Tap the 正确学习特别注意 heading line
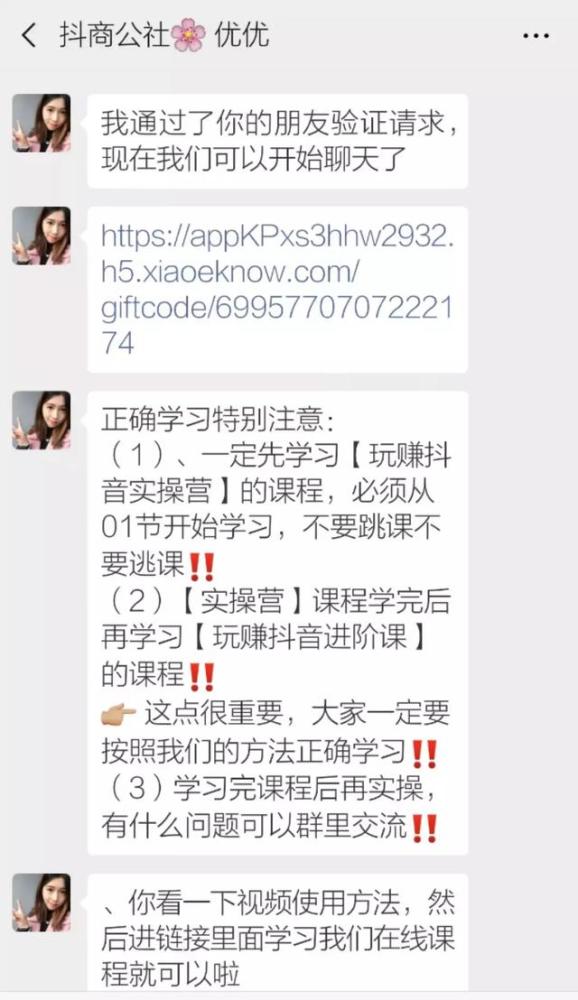 point(217,419)
